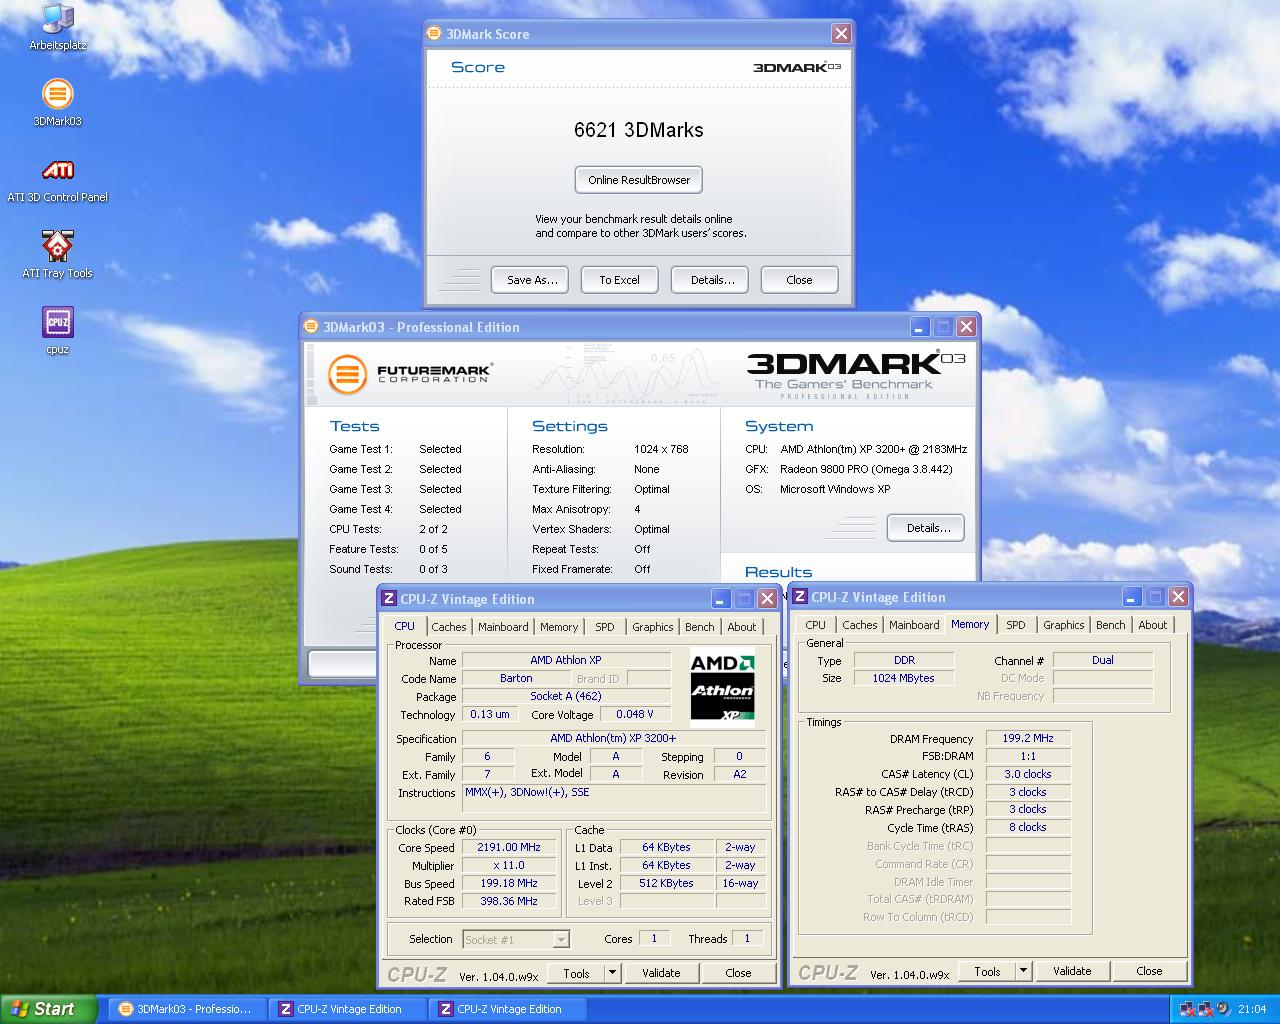Click Online ResultBrowser button
The width and height of the screenshot is (1280, 1024).
pos(639,180)
